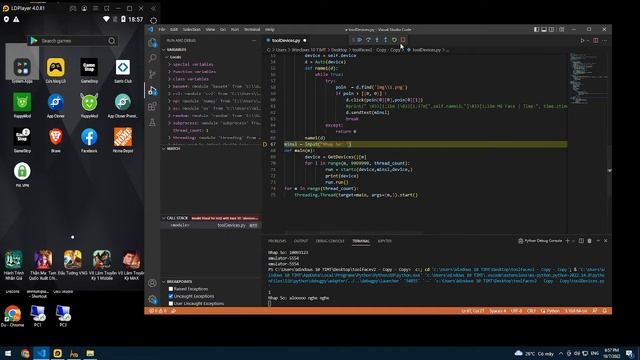Open the Extensions view
Viewport: 640px width, 360px height.
(152, 107)
